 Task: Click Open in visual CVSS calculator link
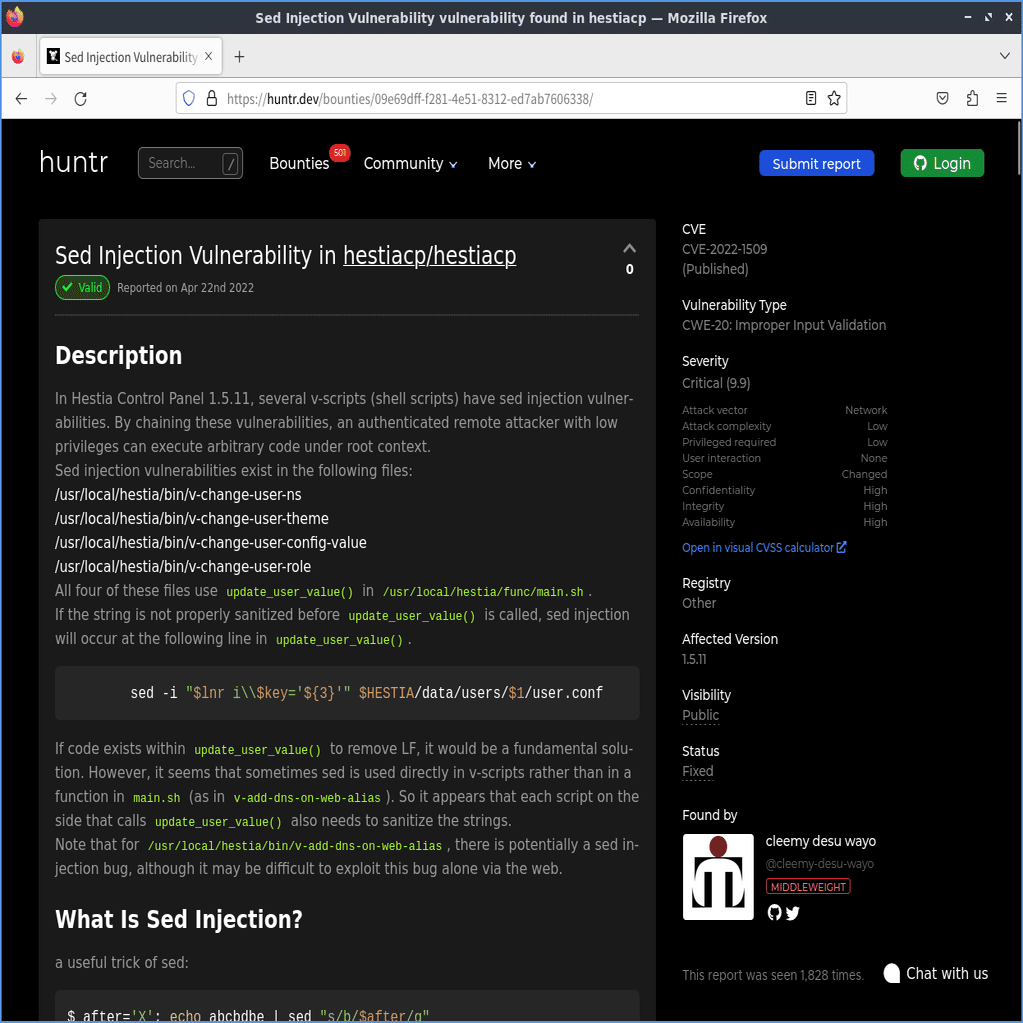[764, 547]
